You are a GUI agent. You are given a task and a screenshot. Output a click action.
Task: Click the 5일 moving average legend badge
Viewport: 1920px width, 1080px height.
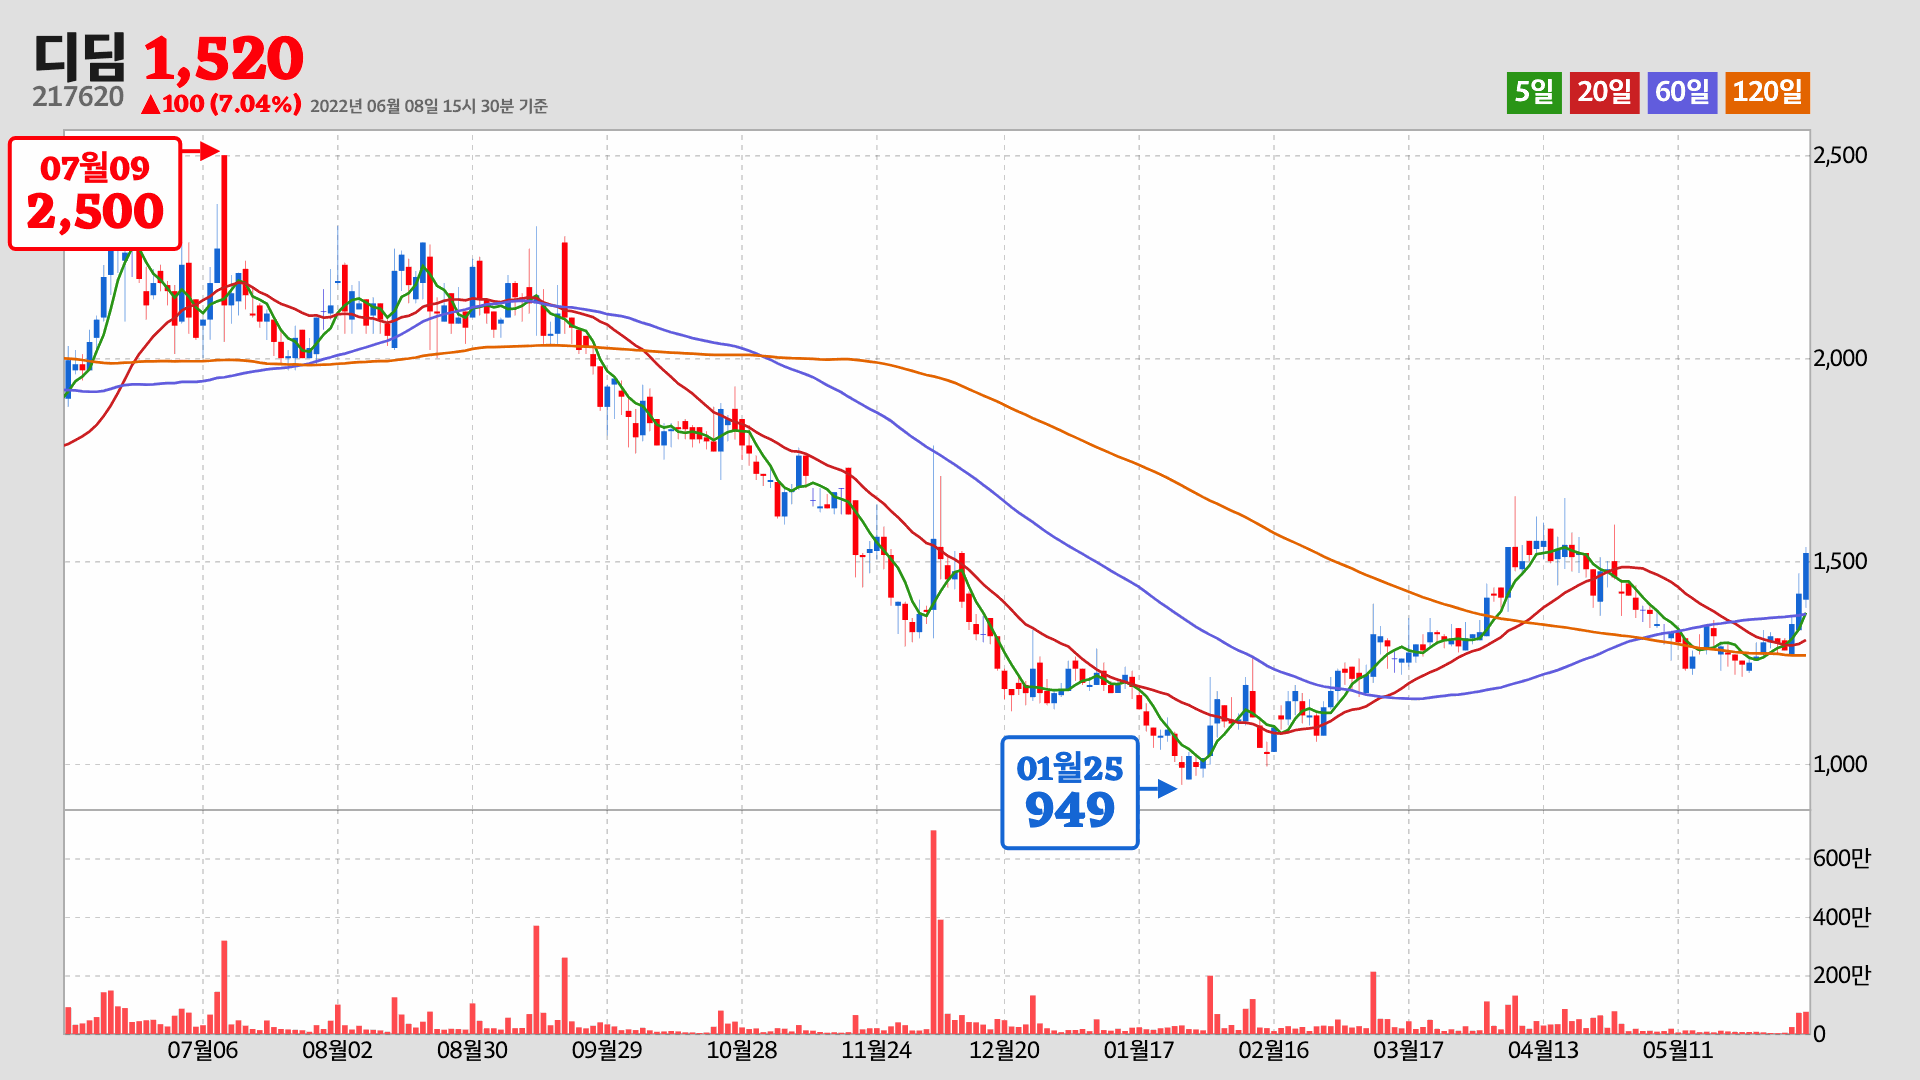pyautogui.click(x=1534, y=93)
